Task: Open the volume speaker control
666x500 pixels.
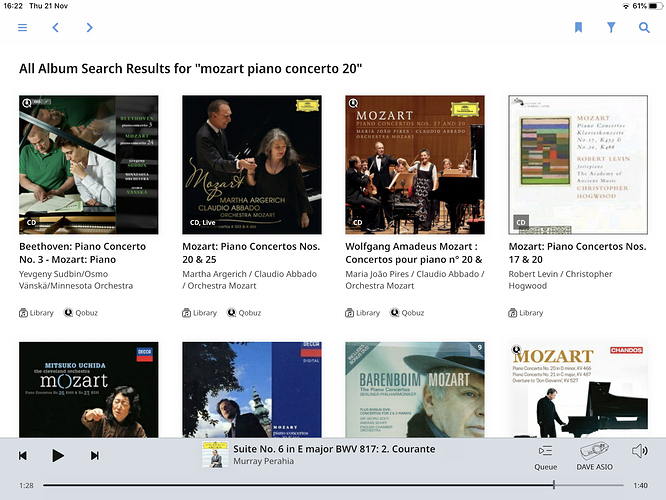Action: point(640,451)
